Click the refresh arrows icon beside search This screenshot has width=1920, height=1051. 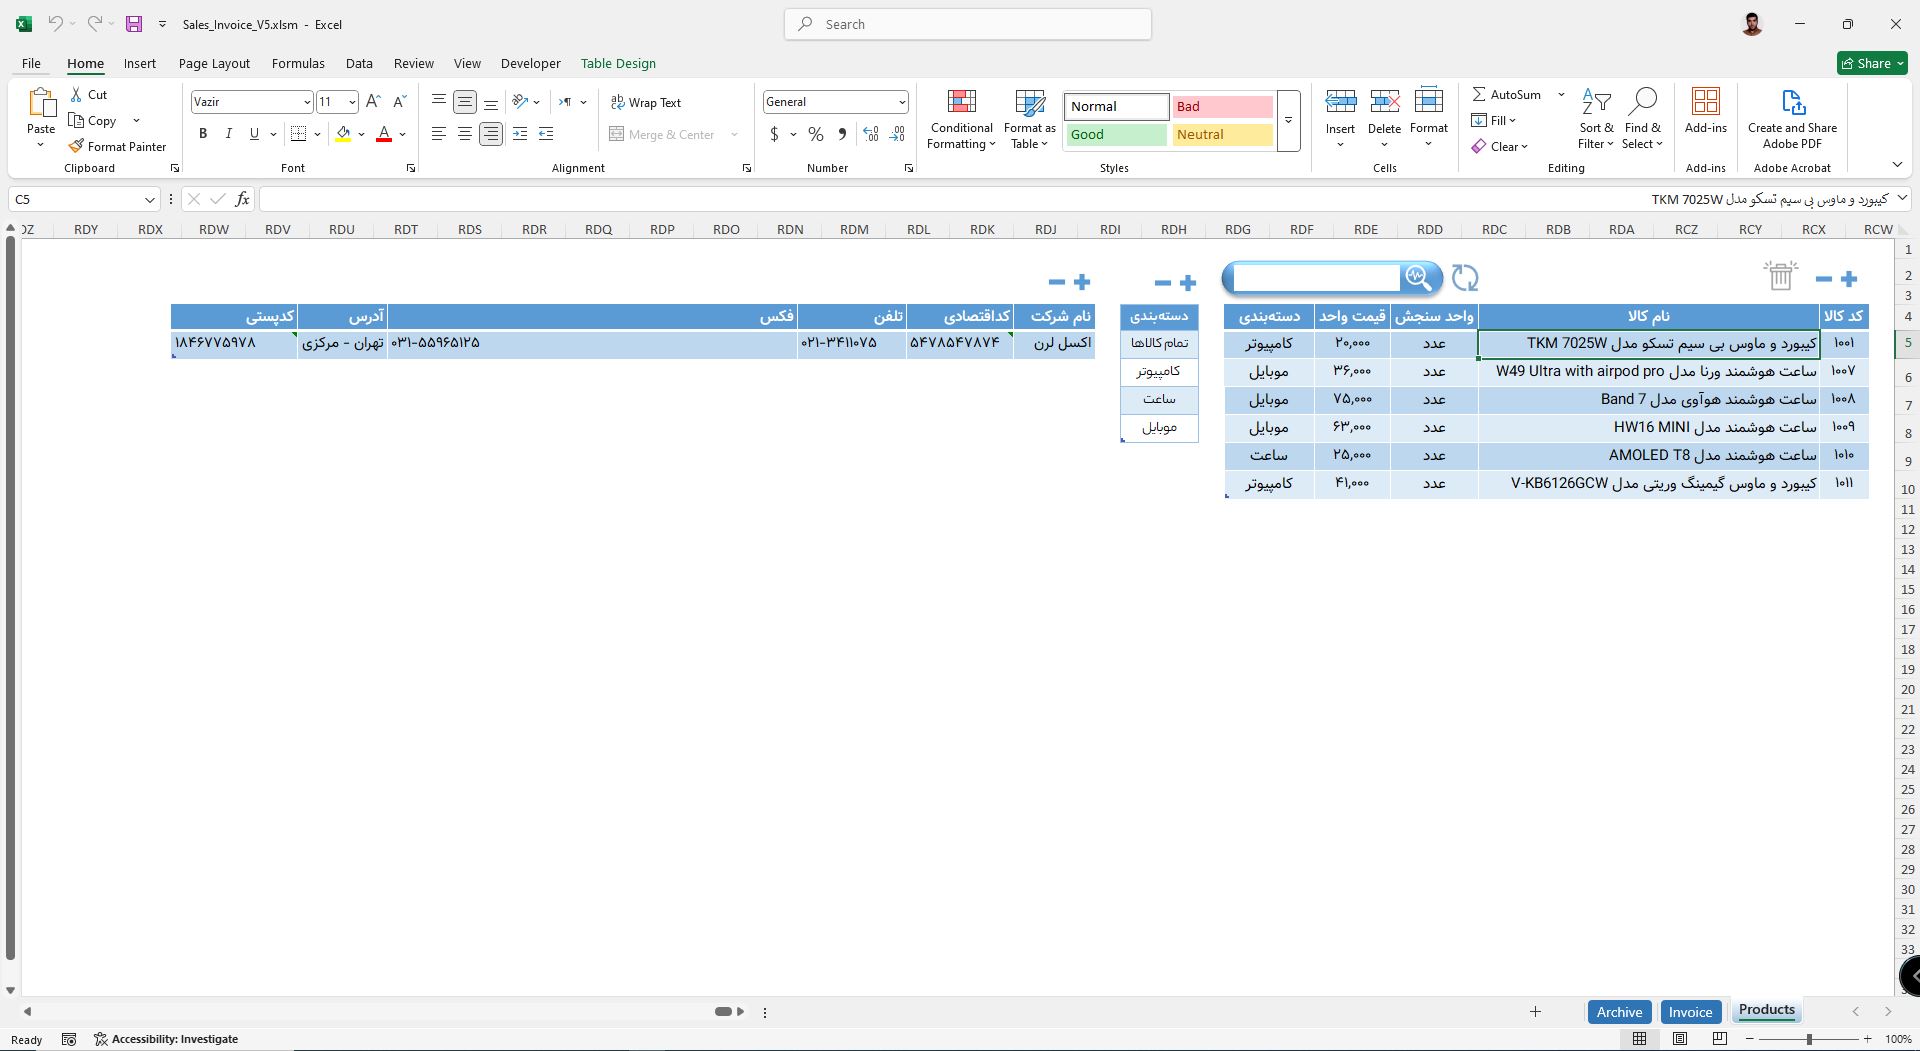1465,278
